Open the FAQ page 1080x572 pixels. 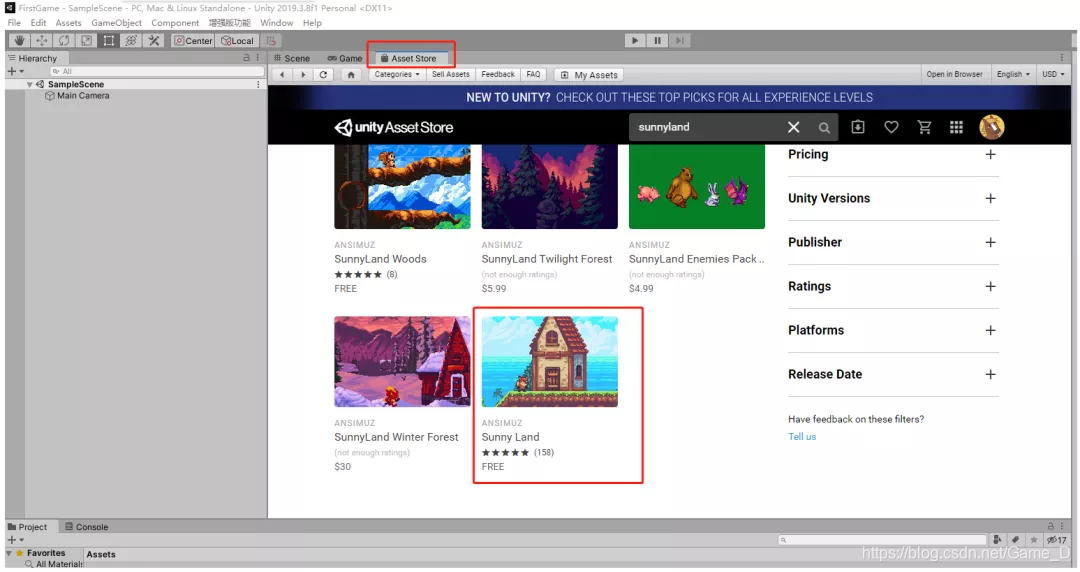[533, 74]
